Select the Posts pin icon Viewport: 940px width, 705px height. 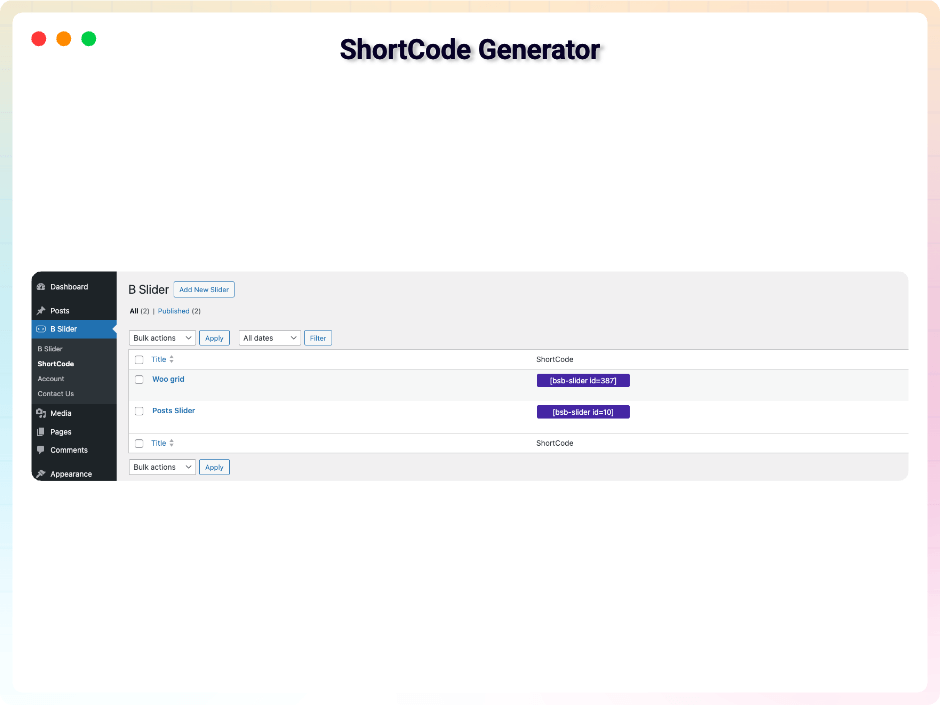[42, 310]
